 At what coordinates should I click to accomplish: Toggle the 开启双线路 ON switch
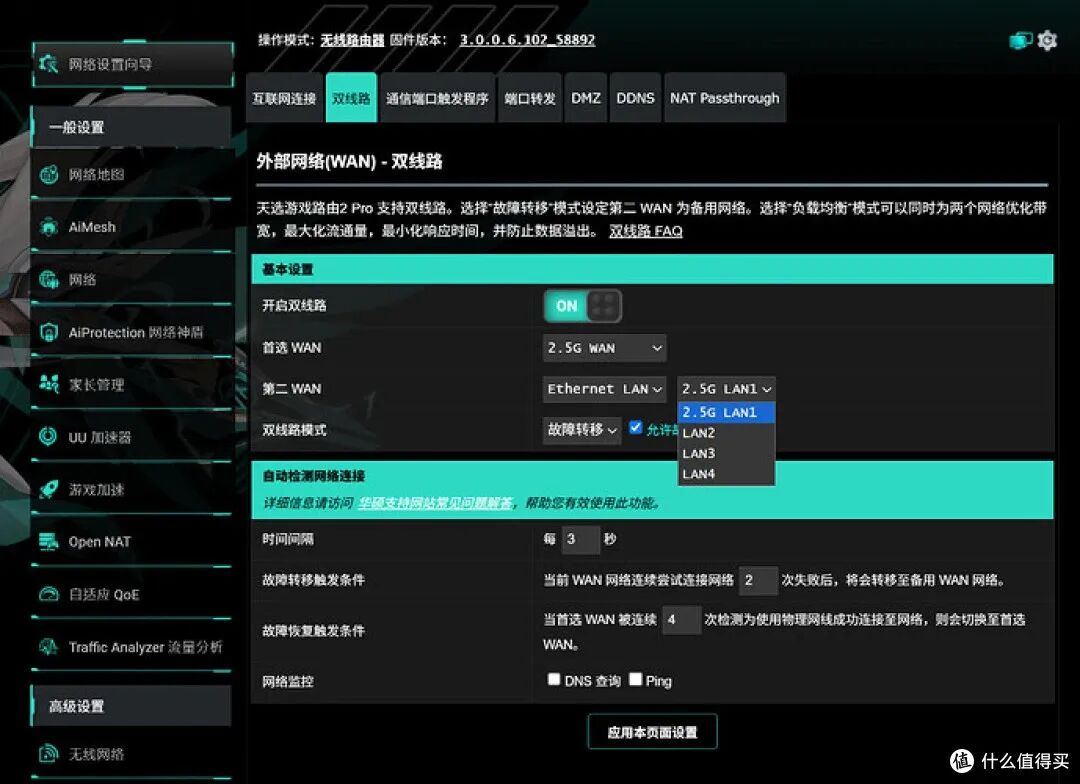coord(583,306)
